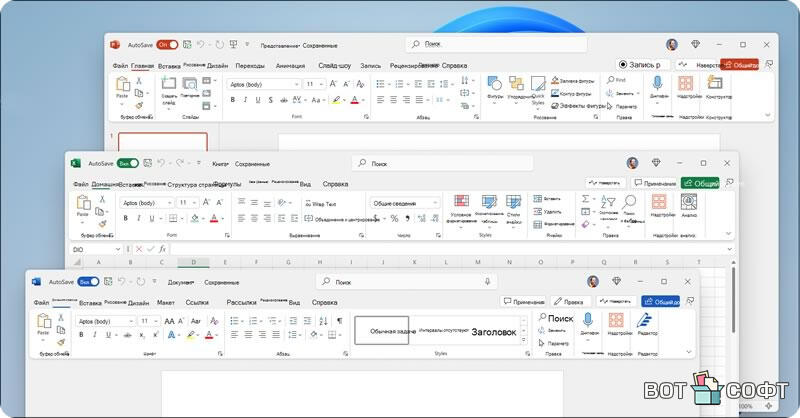Toggle paragraph marks (¶) in Word

pos(339,321)
